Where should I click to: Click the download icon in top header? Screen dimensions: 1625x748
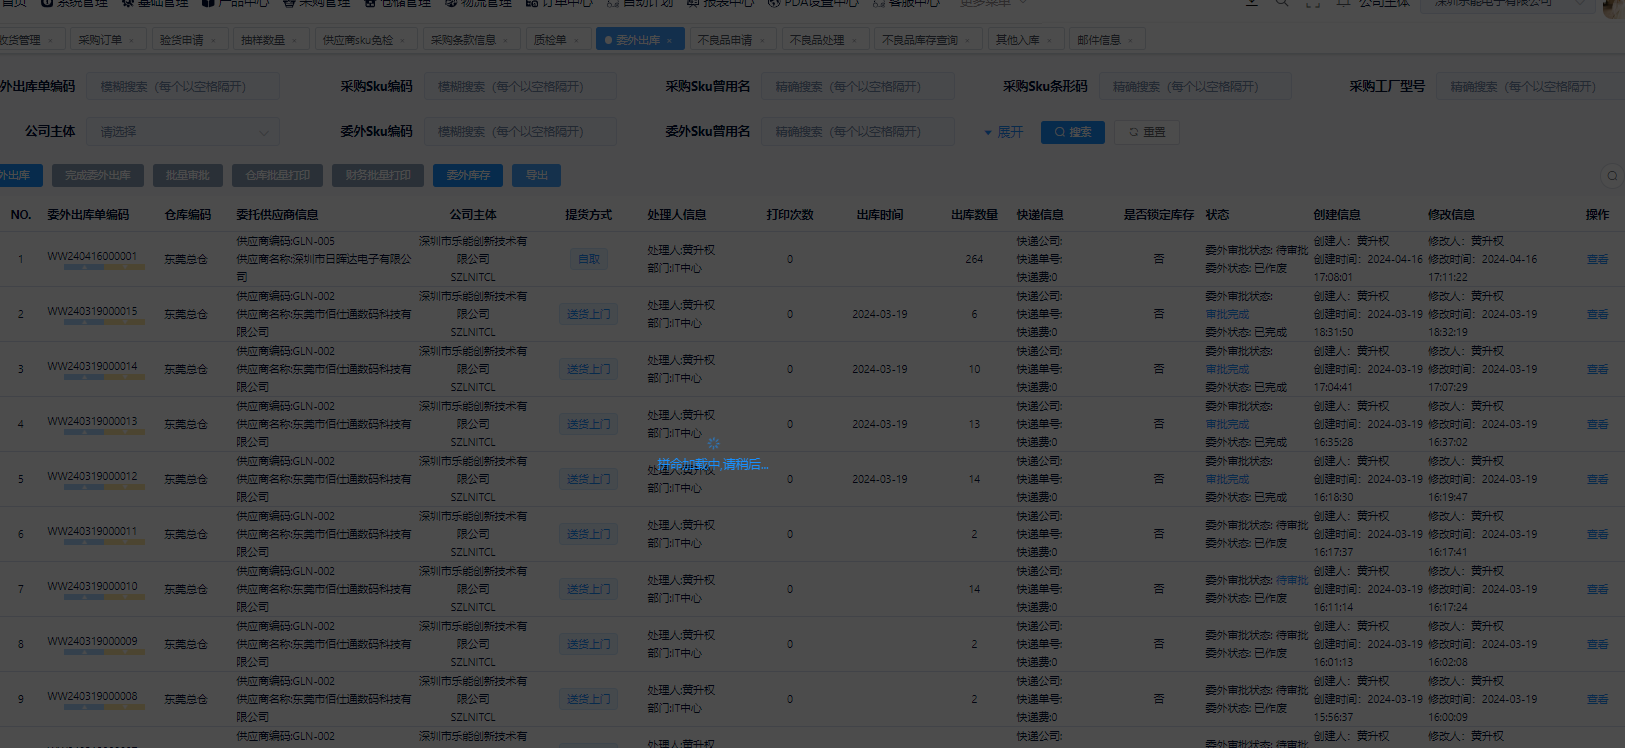point(1251,3)
